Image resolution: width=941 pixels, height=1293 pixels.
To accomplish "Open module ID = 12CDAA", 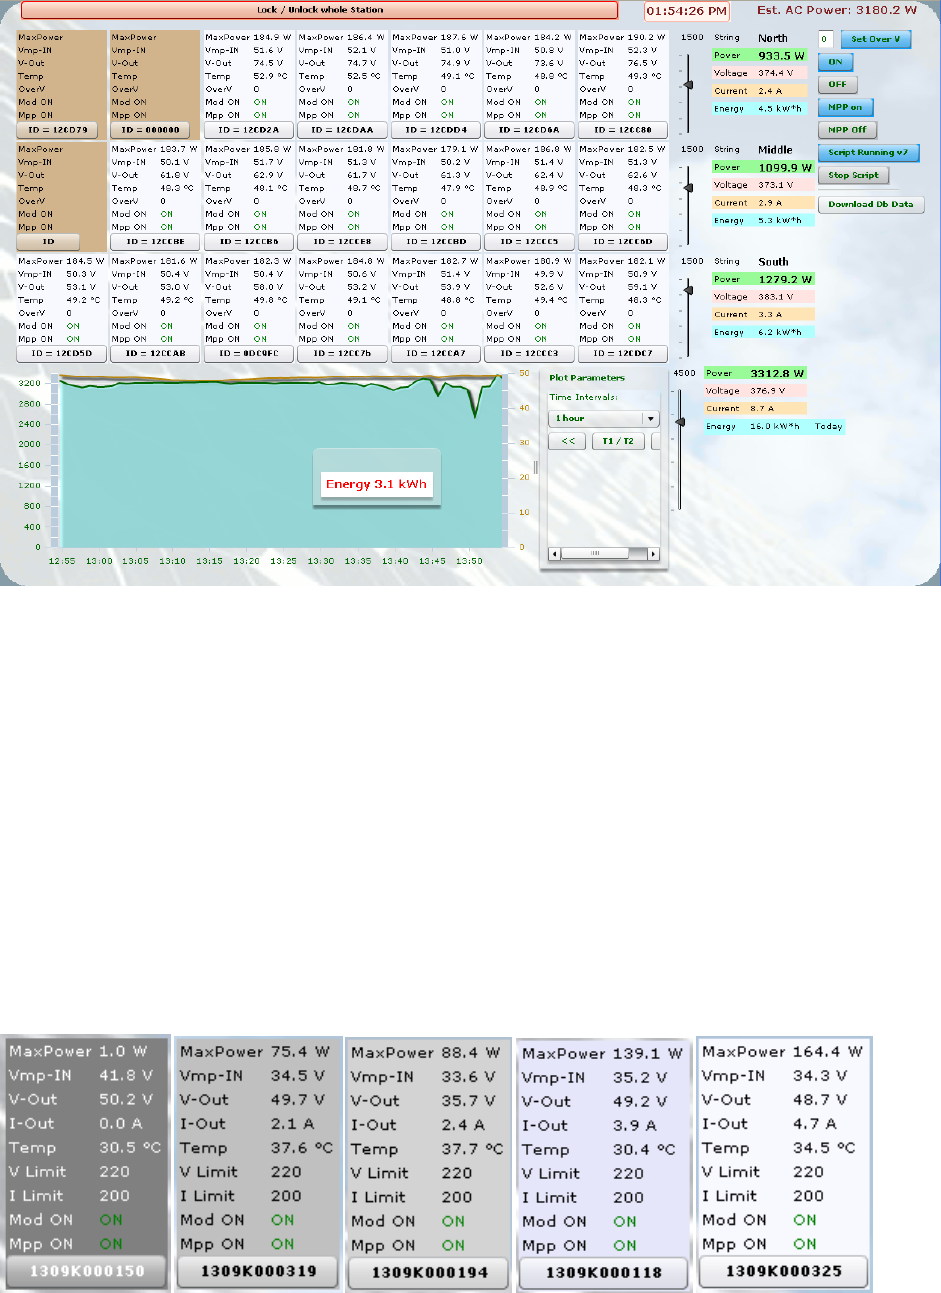I will [x=341, y=129].
